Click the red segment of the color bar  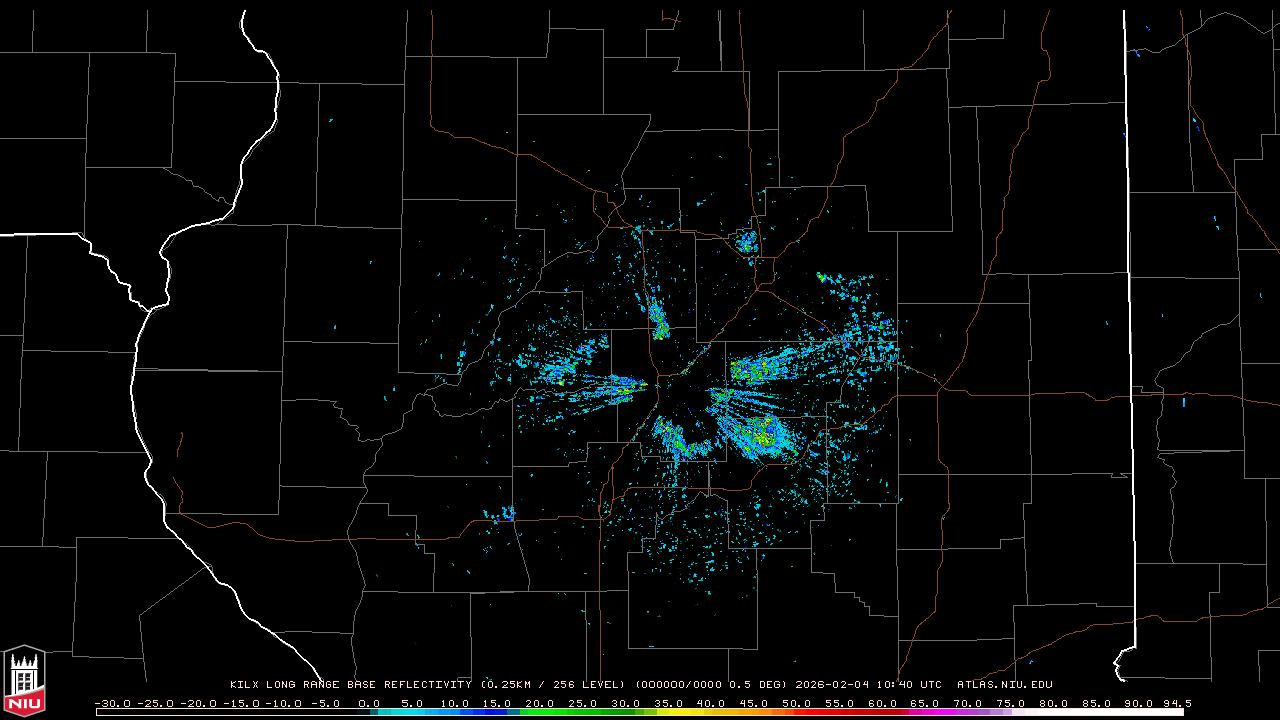click(x=840, y=712)
